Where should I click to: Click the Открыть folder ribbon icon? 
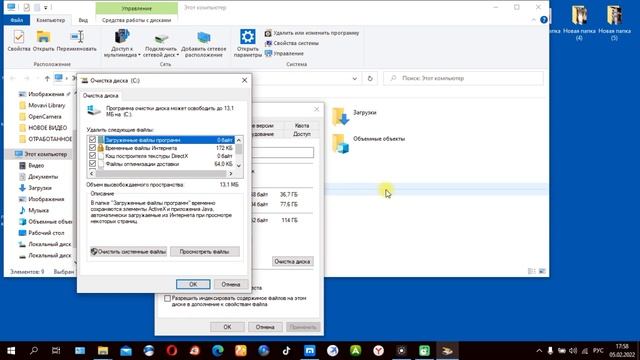click(43, 41)
